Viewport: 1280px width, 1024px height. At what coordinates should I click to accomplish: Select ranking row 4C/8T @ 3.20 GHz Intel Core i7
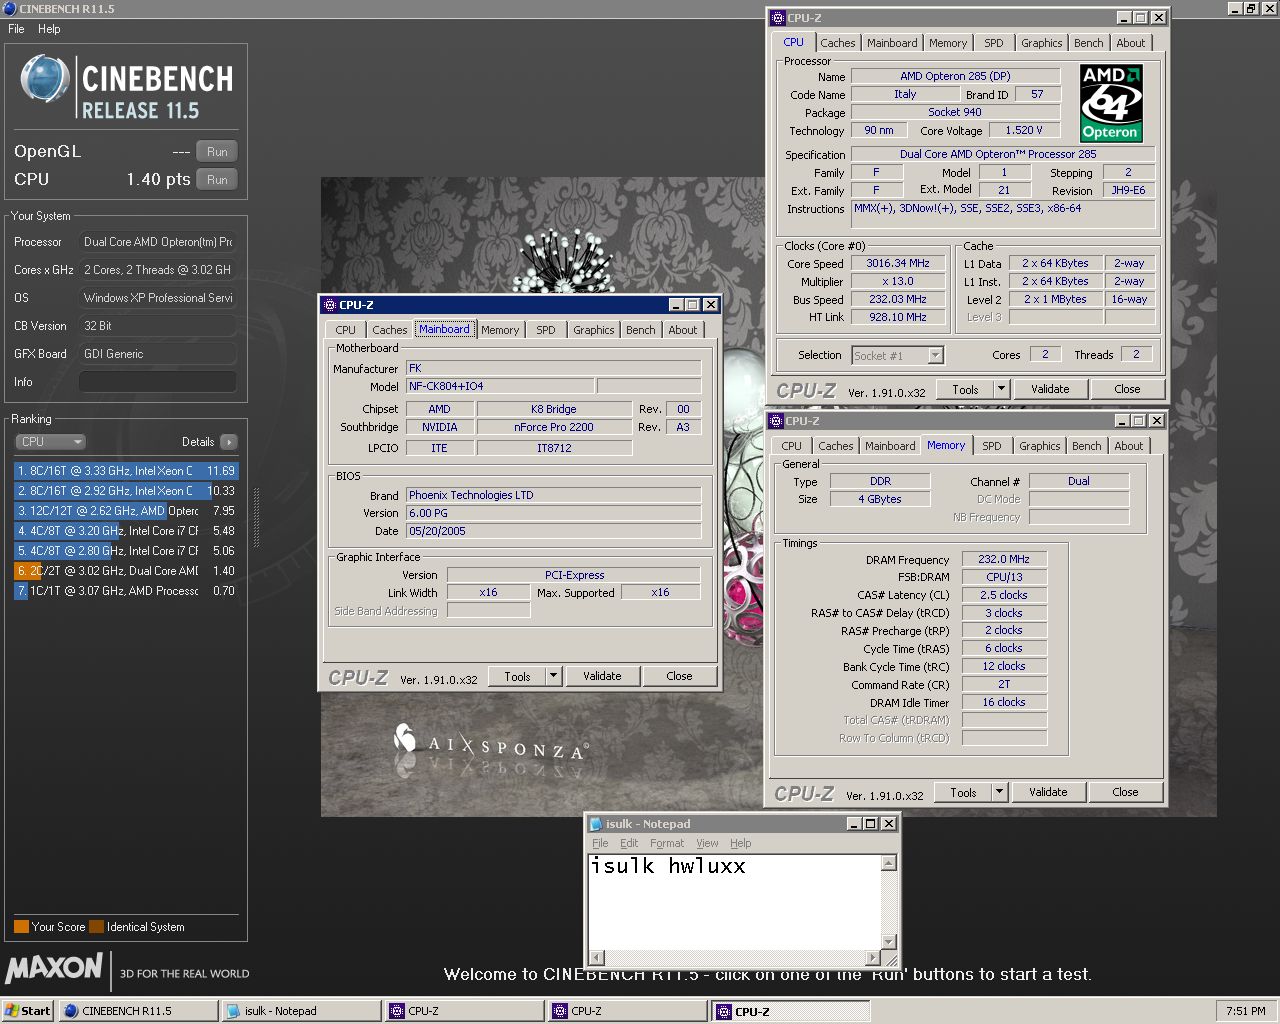coord(126,531)
